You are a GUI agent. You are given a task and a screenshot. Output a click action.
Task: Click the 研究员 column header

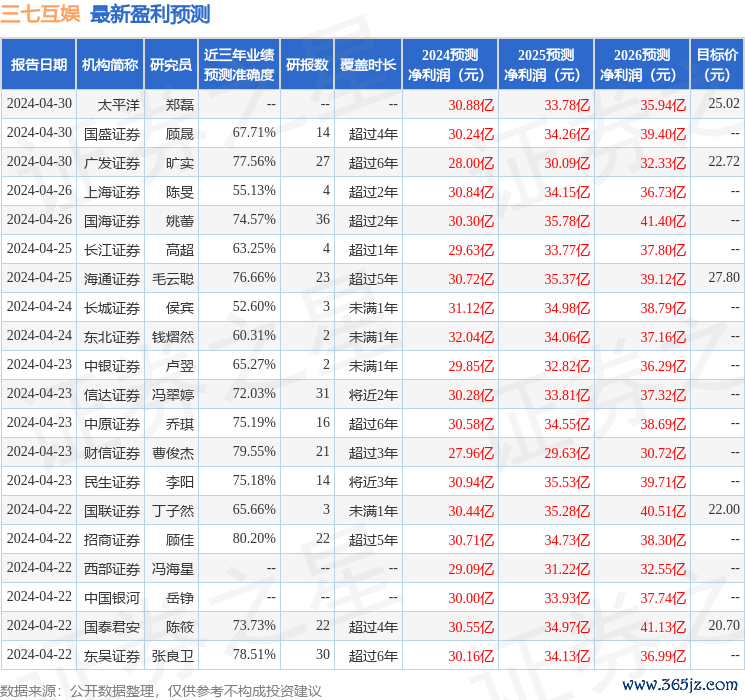tap(171, 65)
